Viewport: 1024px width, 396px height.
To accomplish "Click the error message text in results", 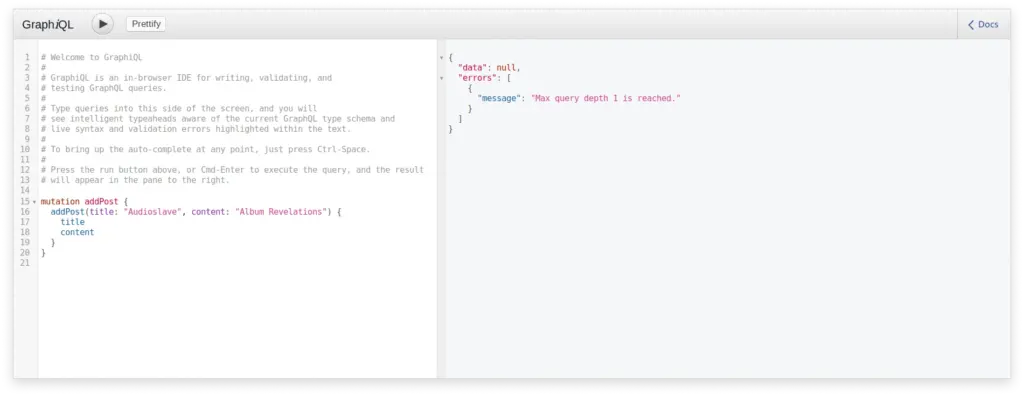I will pos(605,98).
